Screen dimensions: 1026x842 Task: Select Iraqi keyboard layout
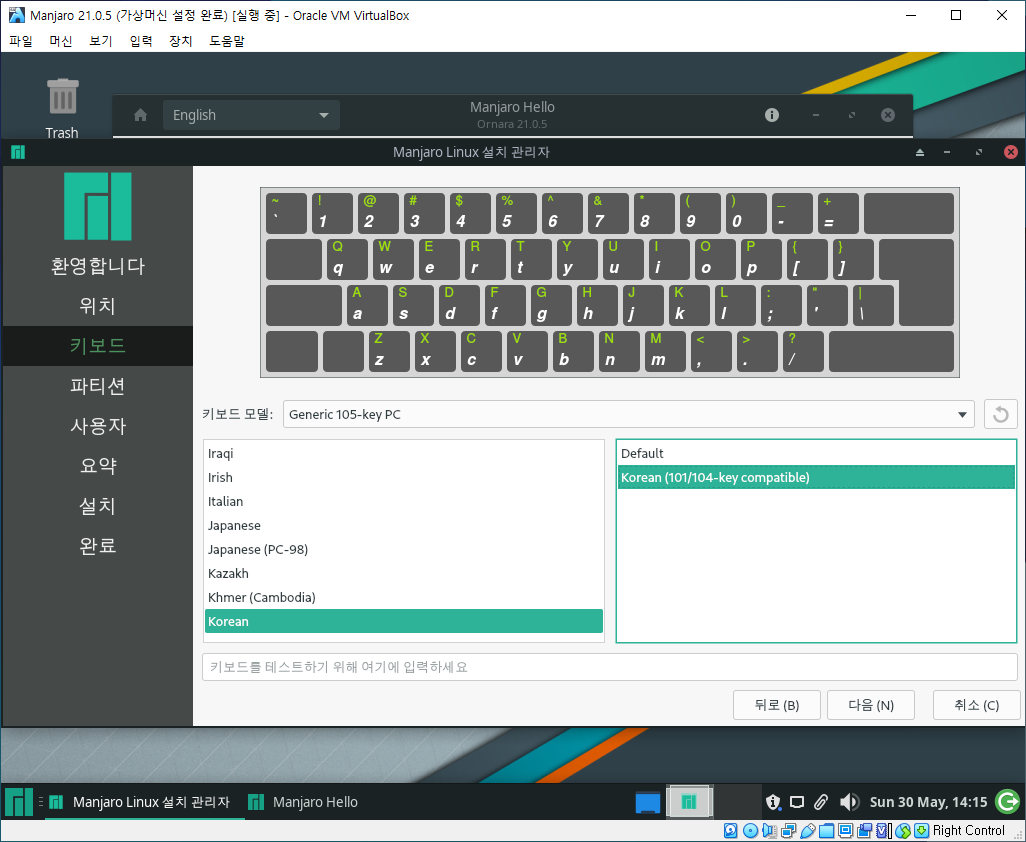coord(404,453)
